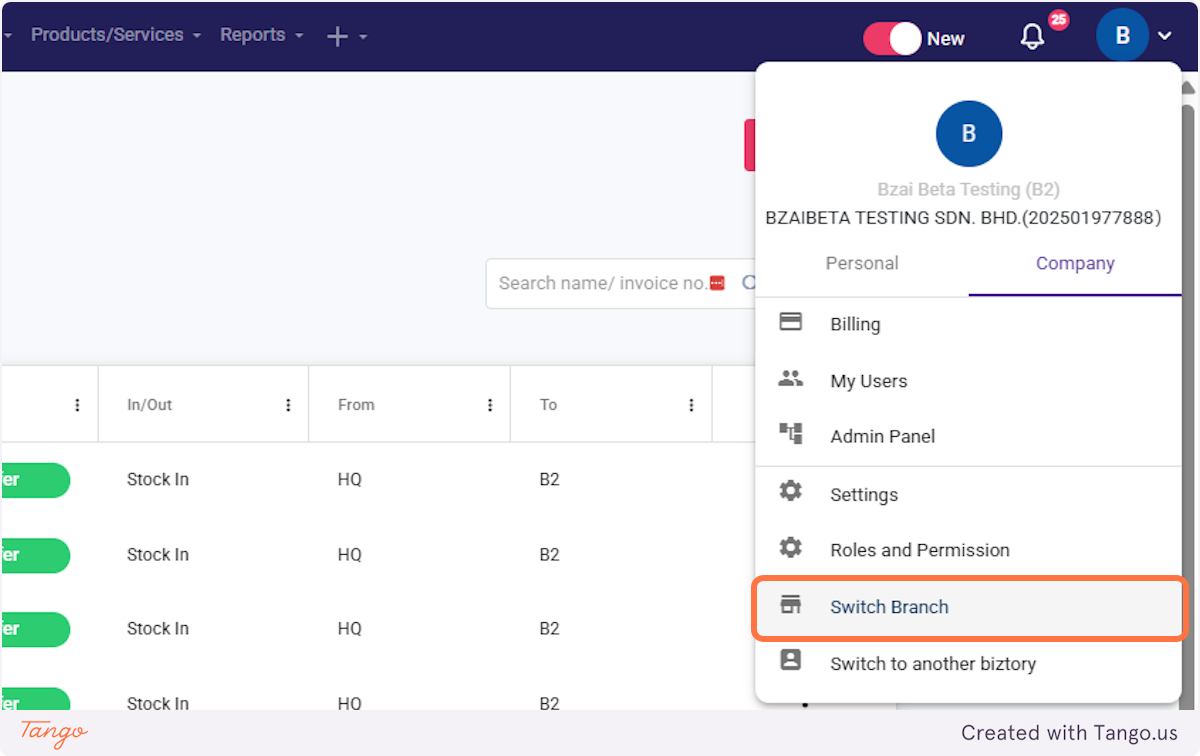This screenshot has height=756, width=1200.
Task: Open In/Out column options menu
Action: pyautogui.click(x=288, y=405)
